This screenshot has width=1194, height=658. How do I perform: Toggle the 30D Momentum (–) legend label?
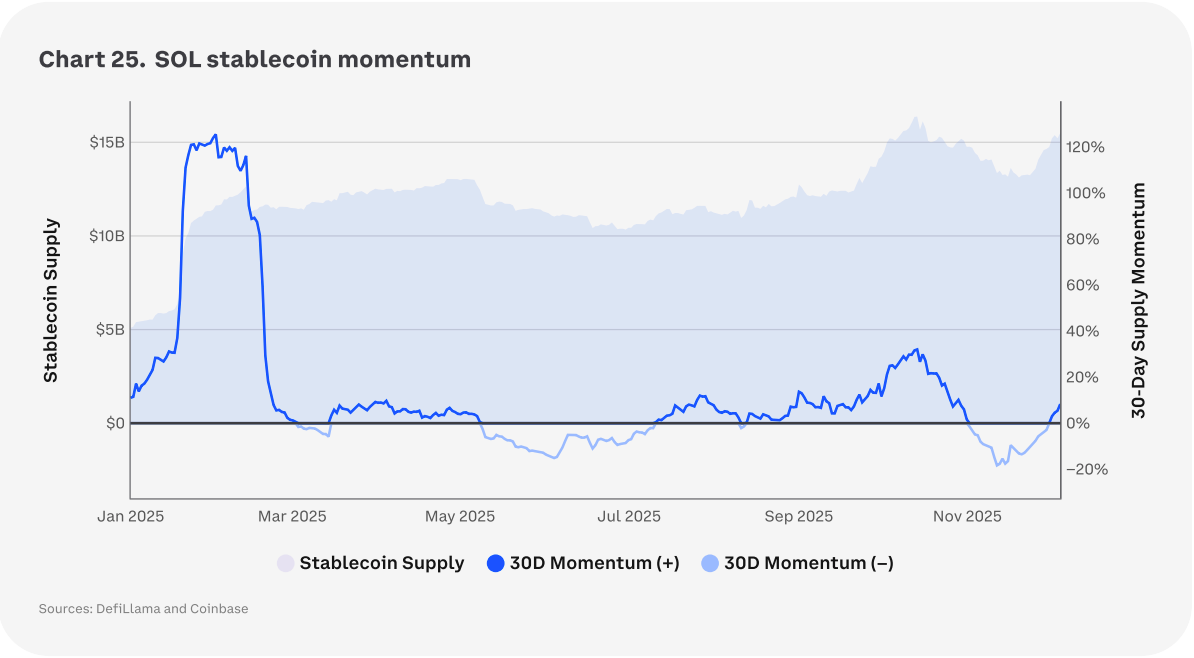[808, 563]
